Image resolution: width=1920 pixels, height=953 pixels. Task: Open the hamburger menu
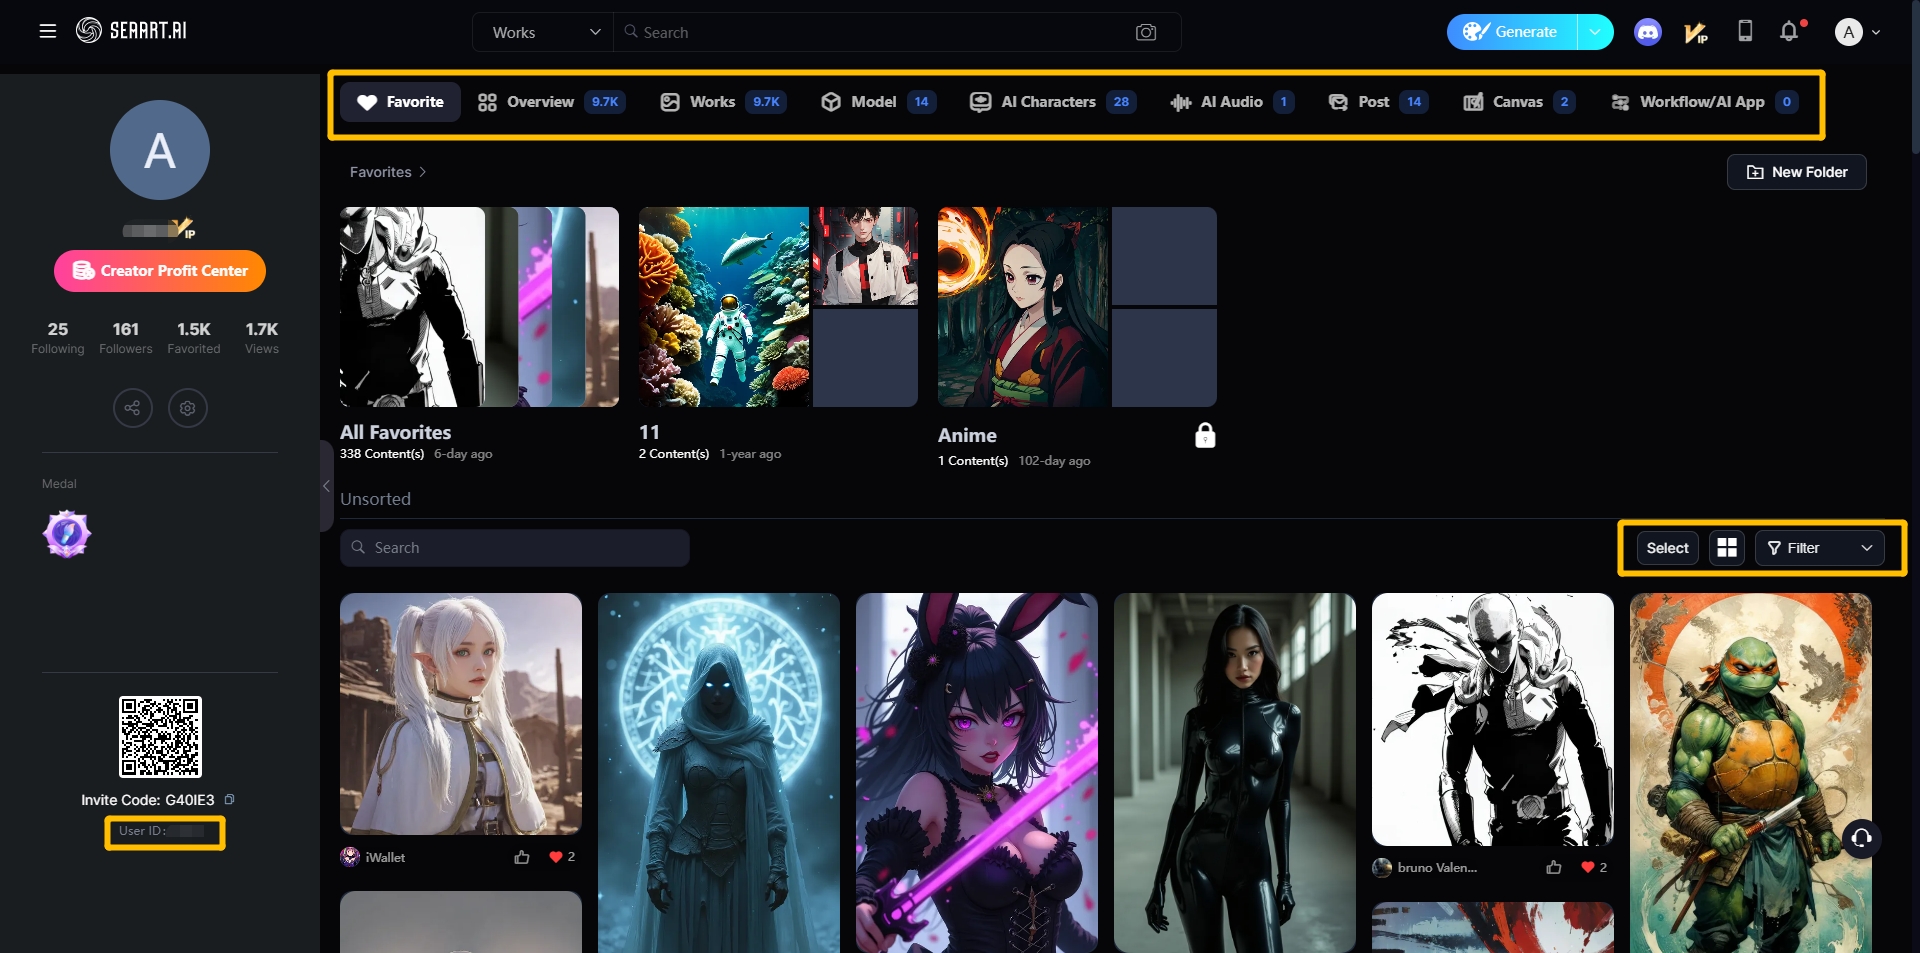click(x=47, y=31)
